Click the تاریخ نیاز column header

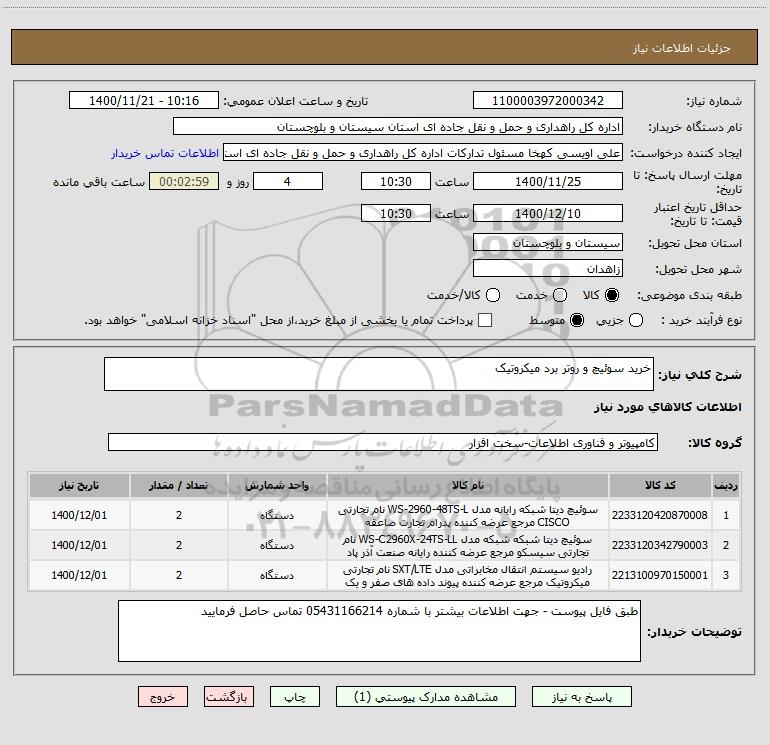(79, 486)
